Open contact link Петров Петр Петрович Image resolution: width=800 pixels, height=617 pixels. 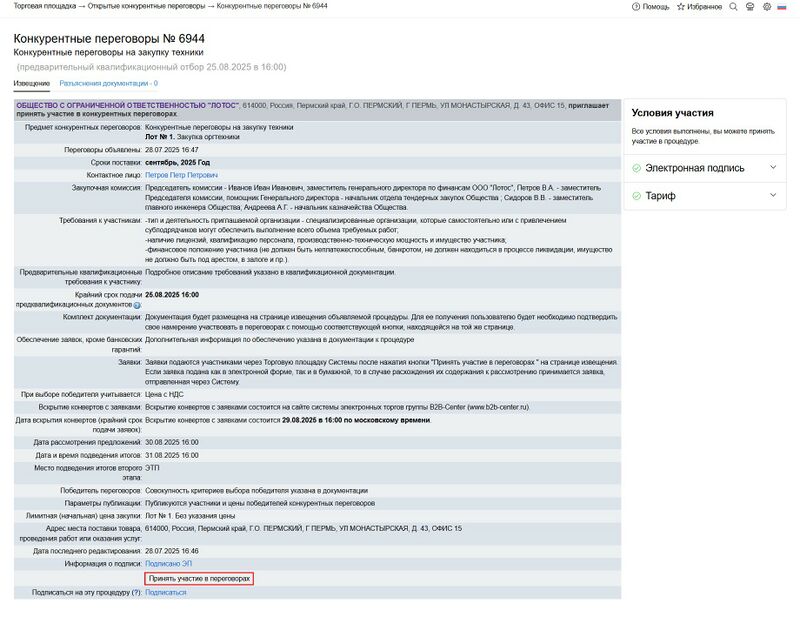tap(181, 174)
